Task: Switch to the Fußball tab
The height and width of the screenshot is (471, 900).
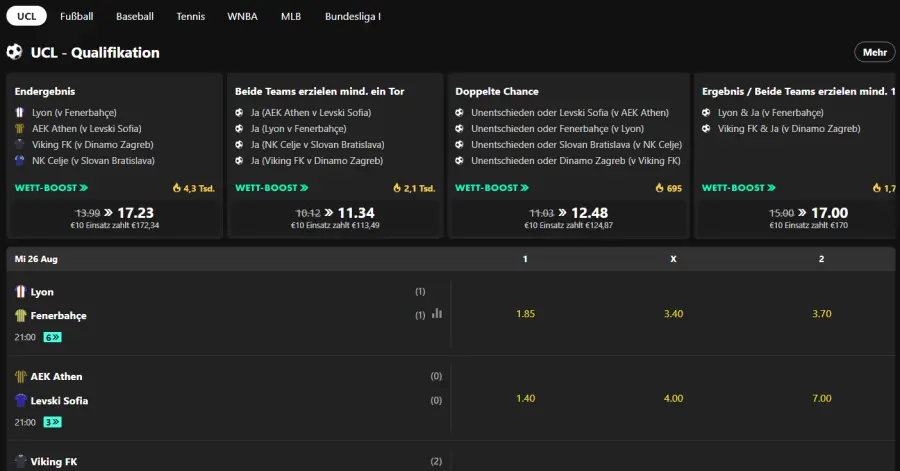Action: [x=76, y=16]
